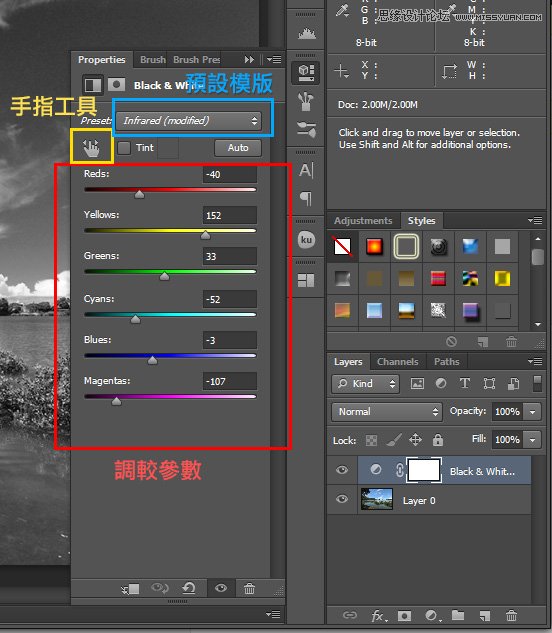
Task: Select the Layer 0 thumbnail
Action: pos(377,499)
